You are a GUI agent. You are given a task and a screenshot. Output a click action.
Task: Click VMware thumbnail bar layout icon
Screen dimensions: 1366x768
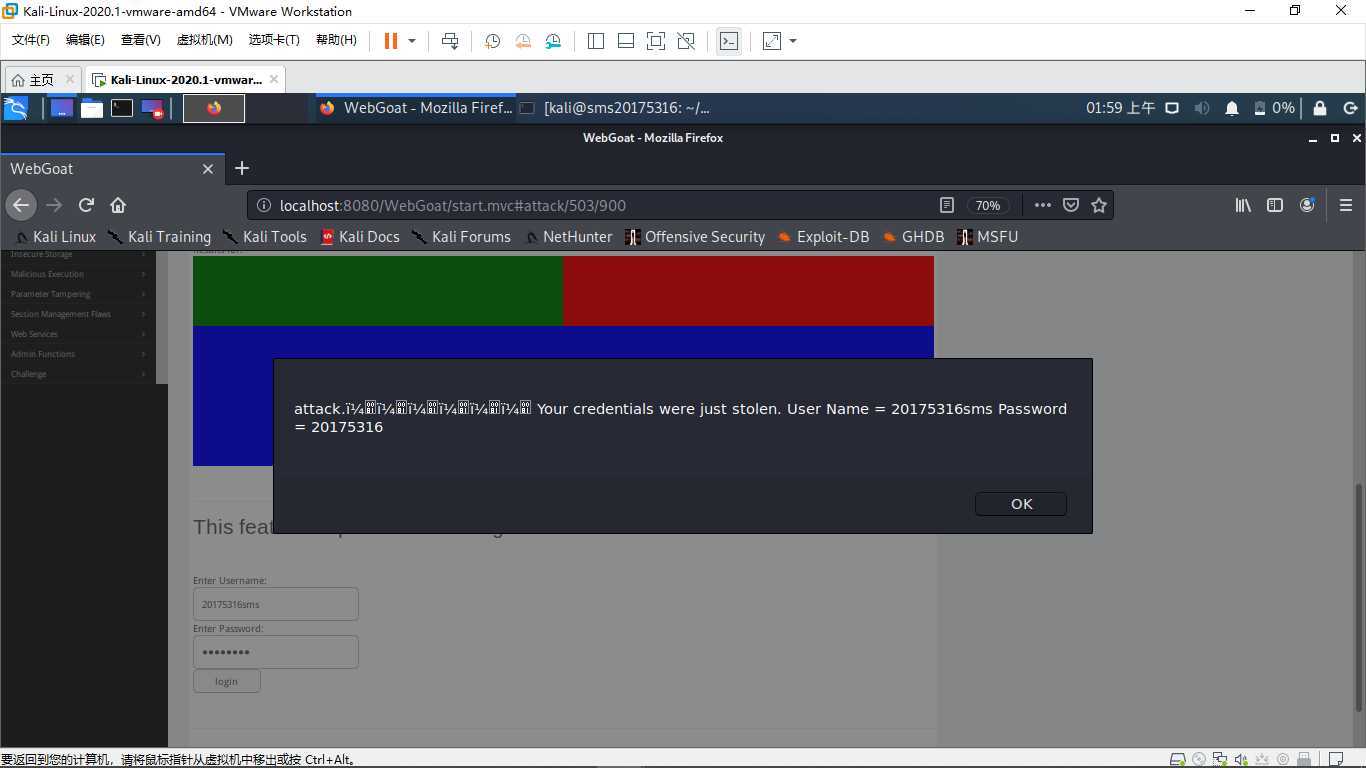[626, 41]
